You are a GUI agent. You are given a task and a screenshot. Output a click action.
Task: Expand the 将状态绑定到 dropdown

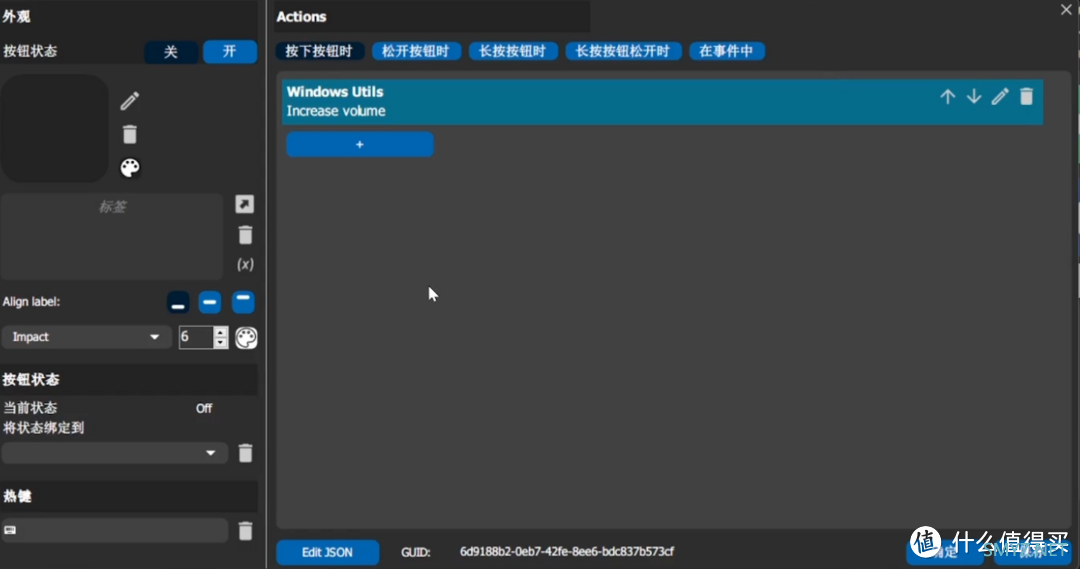[x=114, y=453]
